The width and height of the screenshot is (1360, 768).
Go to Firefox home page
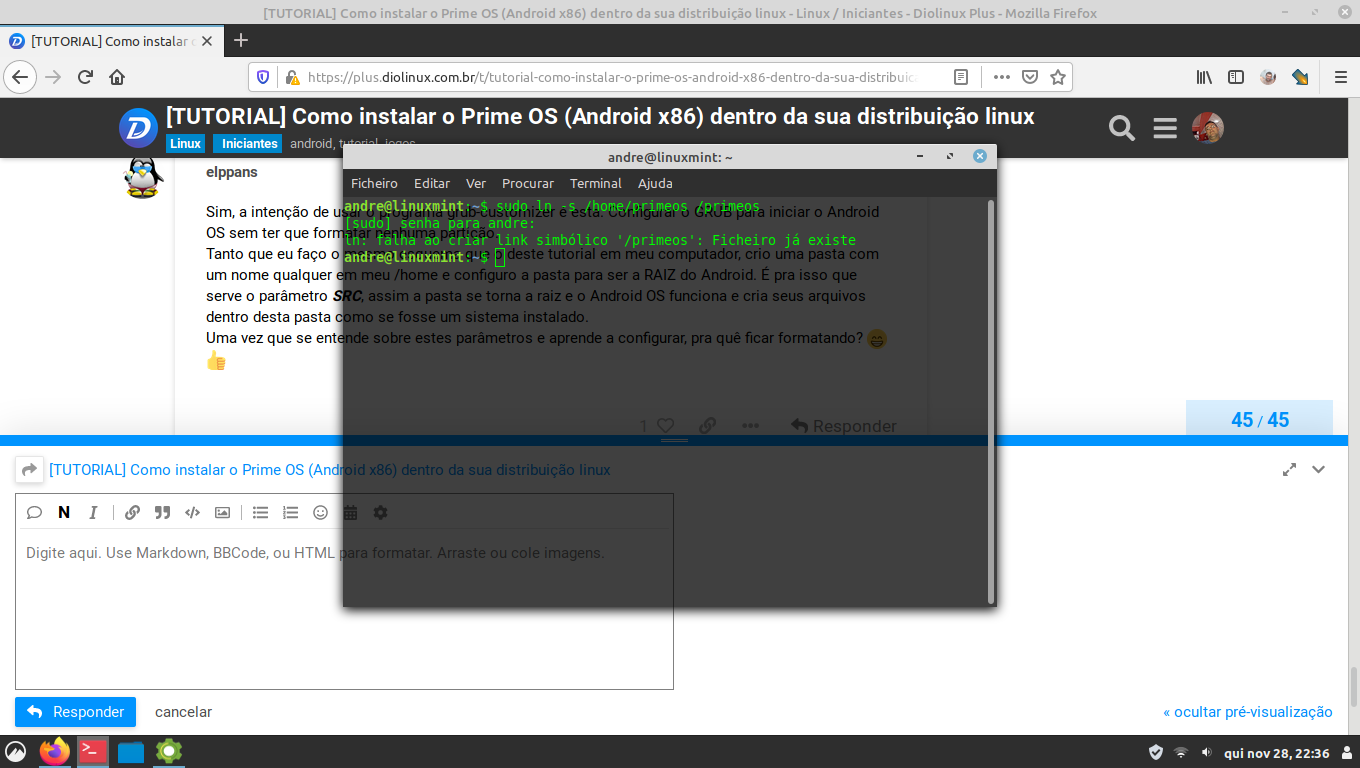(x=117, y=77)
